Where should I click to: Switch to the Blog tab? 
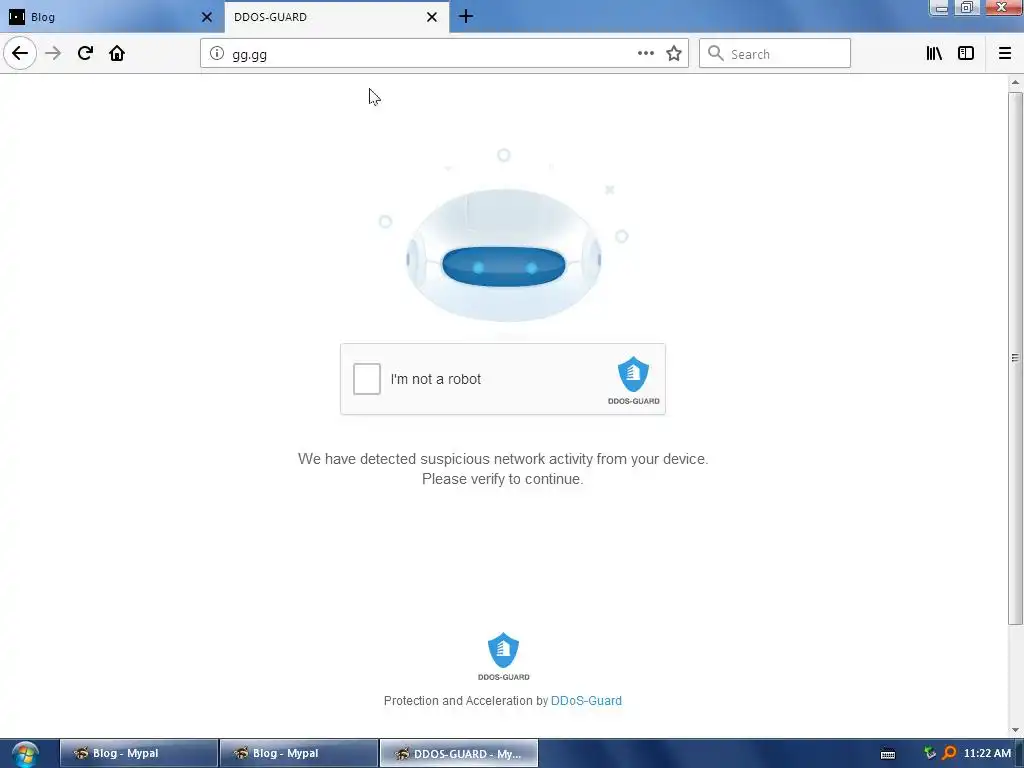[111, 17]
